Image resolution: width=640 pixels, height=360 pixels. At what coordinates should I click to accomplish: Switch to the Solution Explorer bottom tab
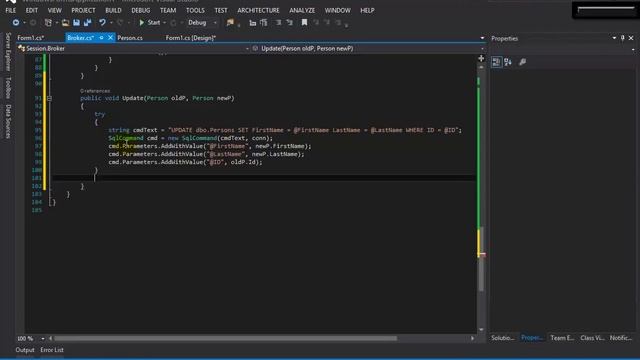[503, 338]
